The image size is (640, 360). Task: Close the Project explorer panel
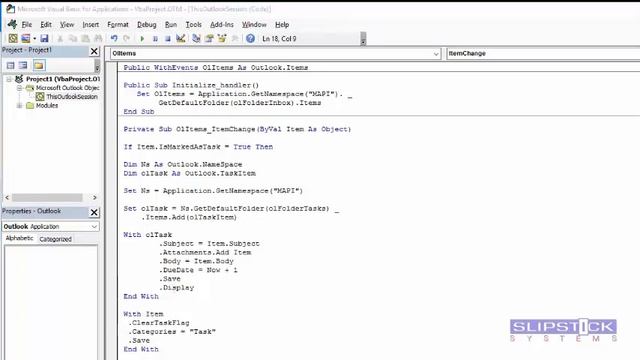(94, 51)
